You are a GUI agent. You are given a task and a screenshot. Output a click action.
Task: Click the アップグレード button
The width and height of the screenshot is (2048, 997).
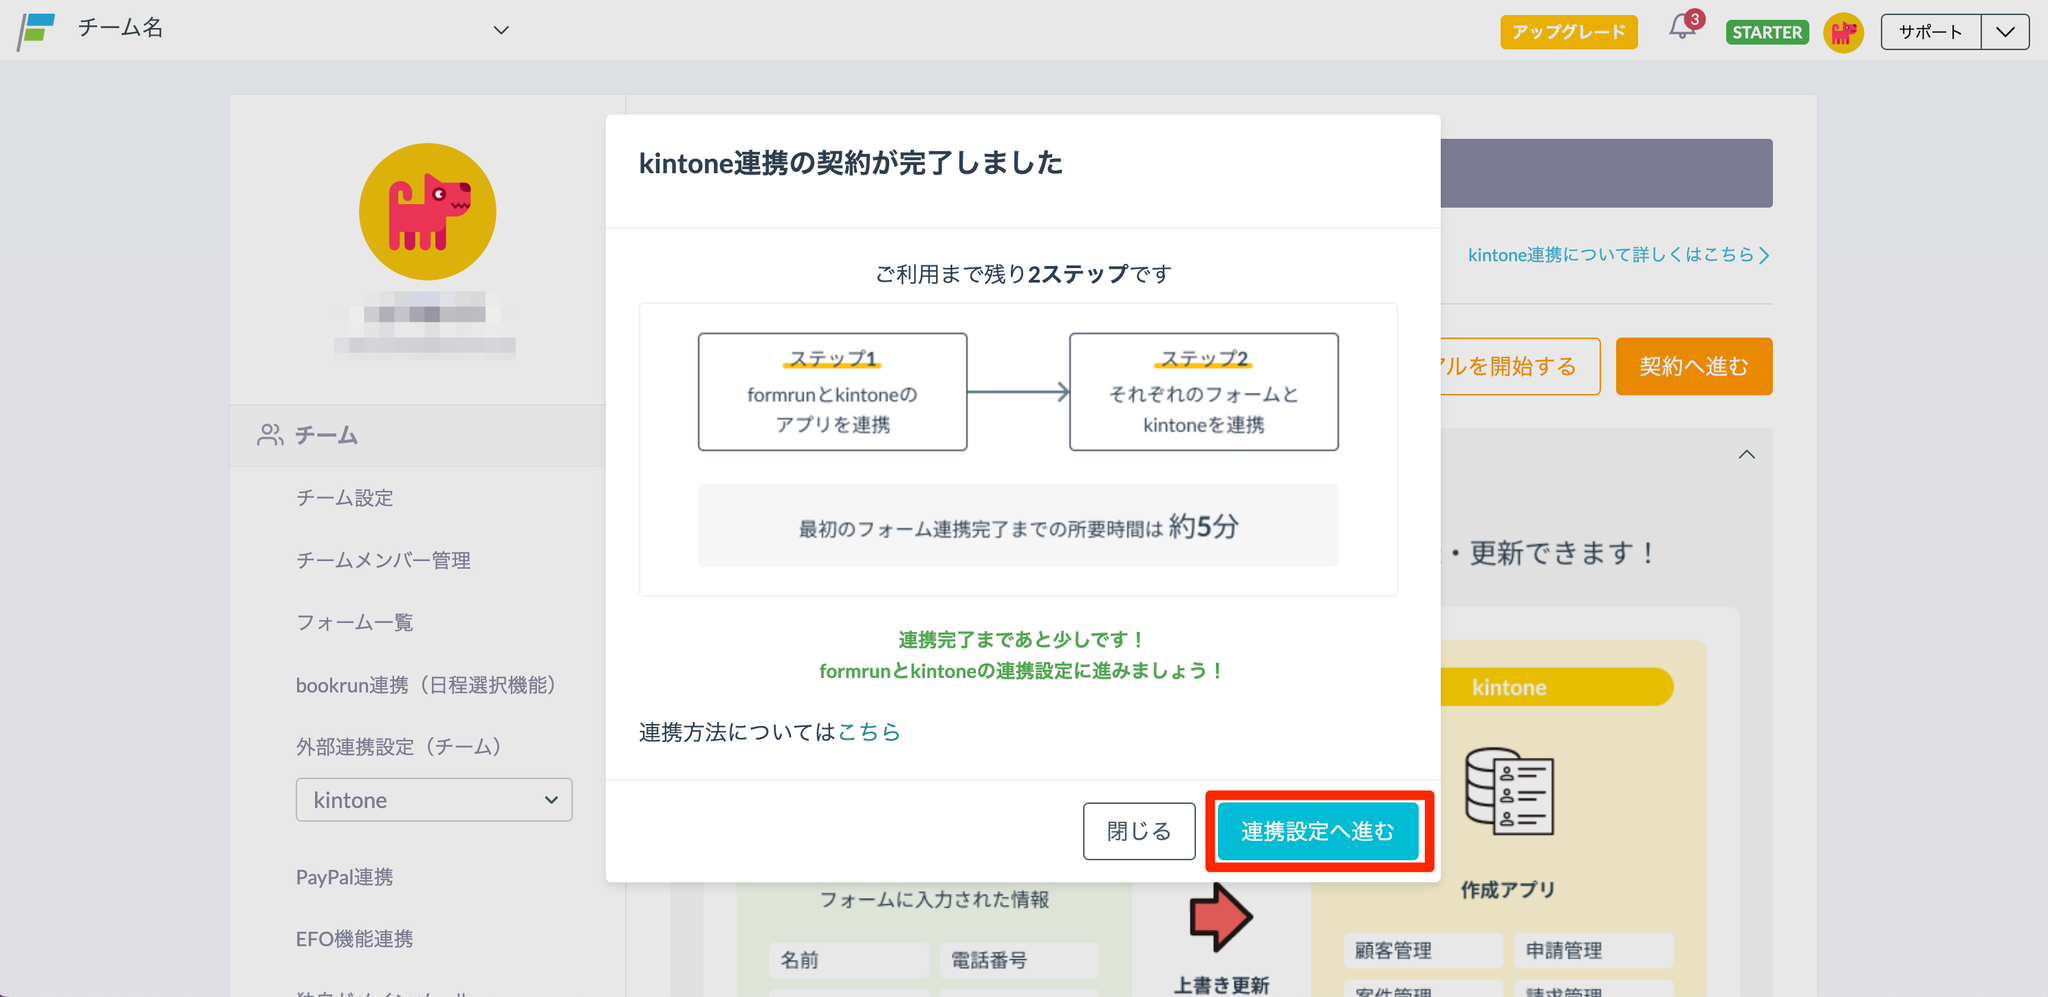pyautogui.click(x=1568, y=32)
